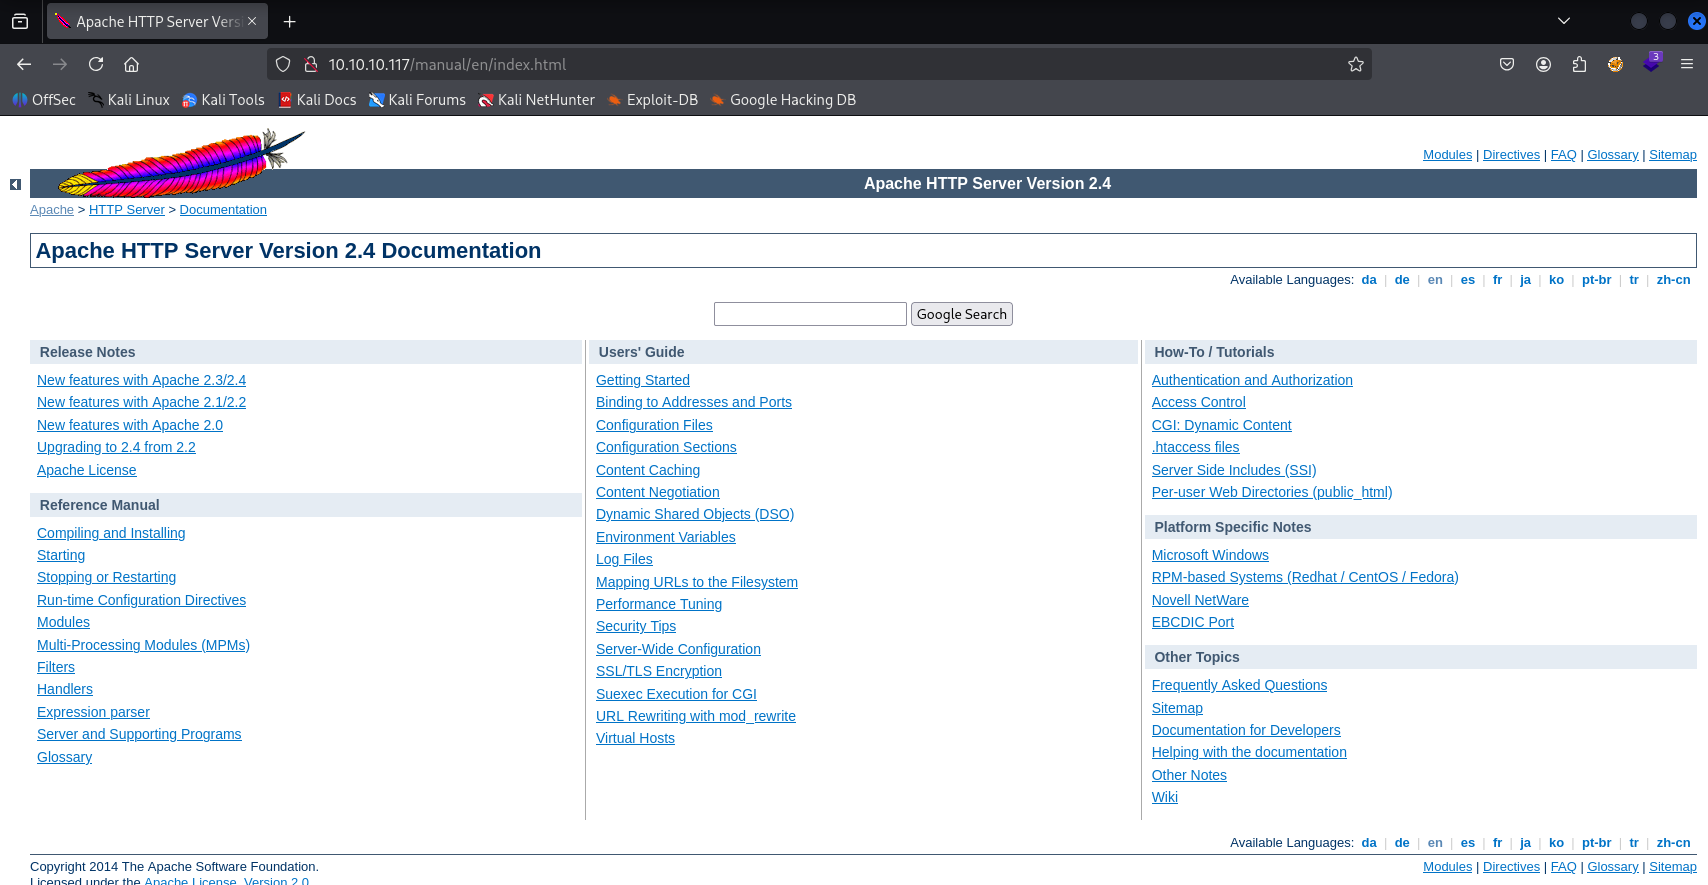Image resolution: width=1708 pixels, height=885 pixels.
Task: Open the Security Tips link
Action: click(x=636, y=626)
